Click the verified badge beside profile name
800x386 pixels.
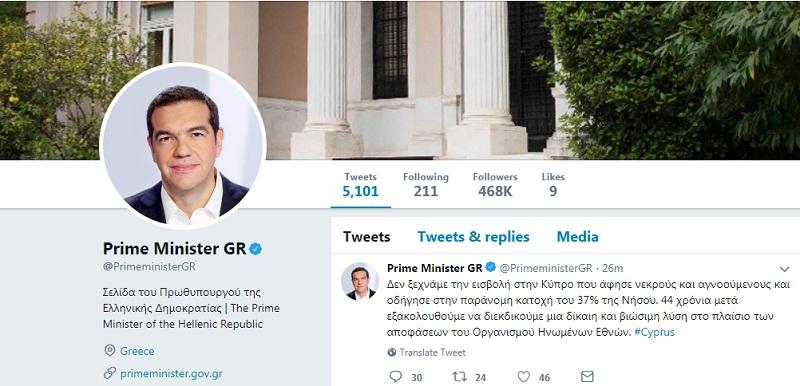pos(255,249)
